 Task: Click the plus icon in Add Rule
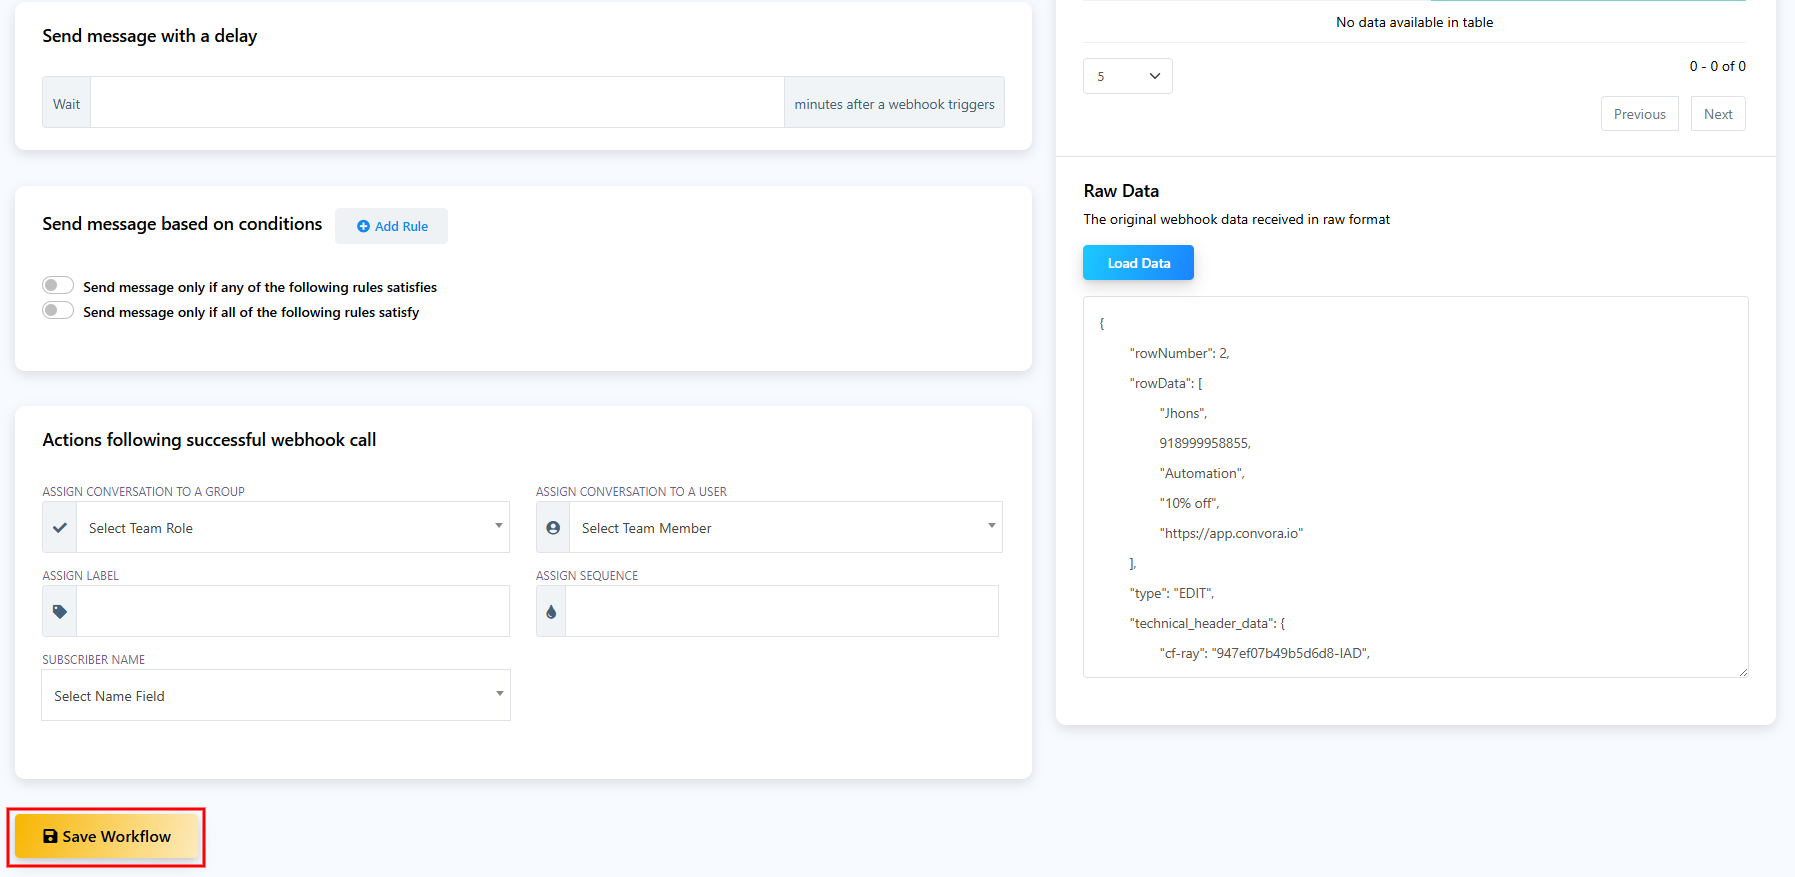(363, 227)
